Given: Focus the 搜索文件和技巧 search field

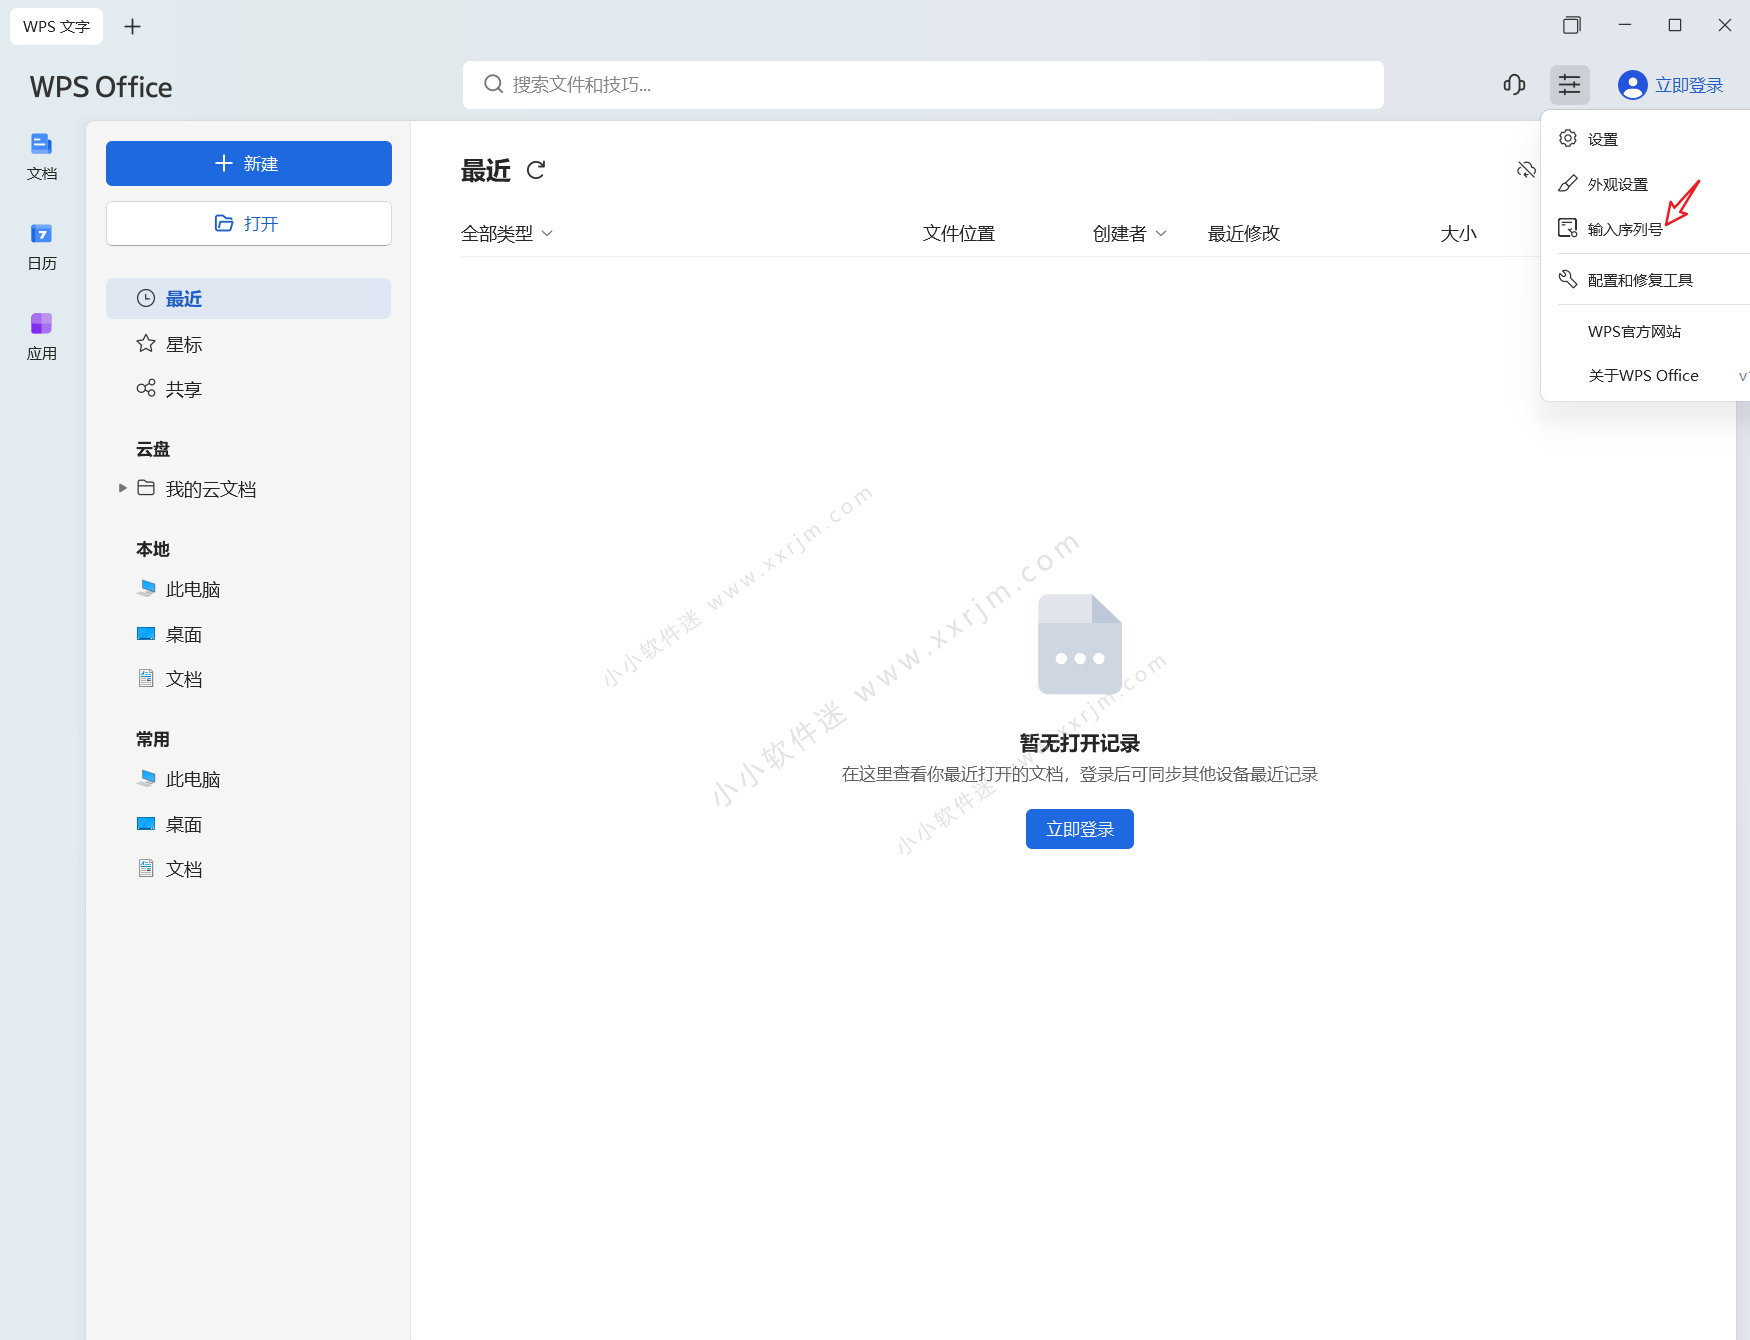Looking at the screenshot, I should (x=923, y=85).
